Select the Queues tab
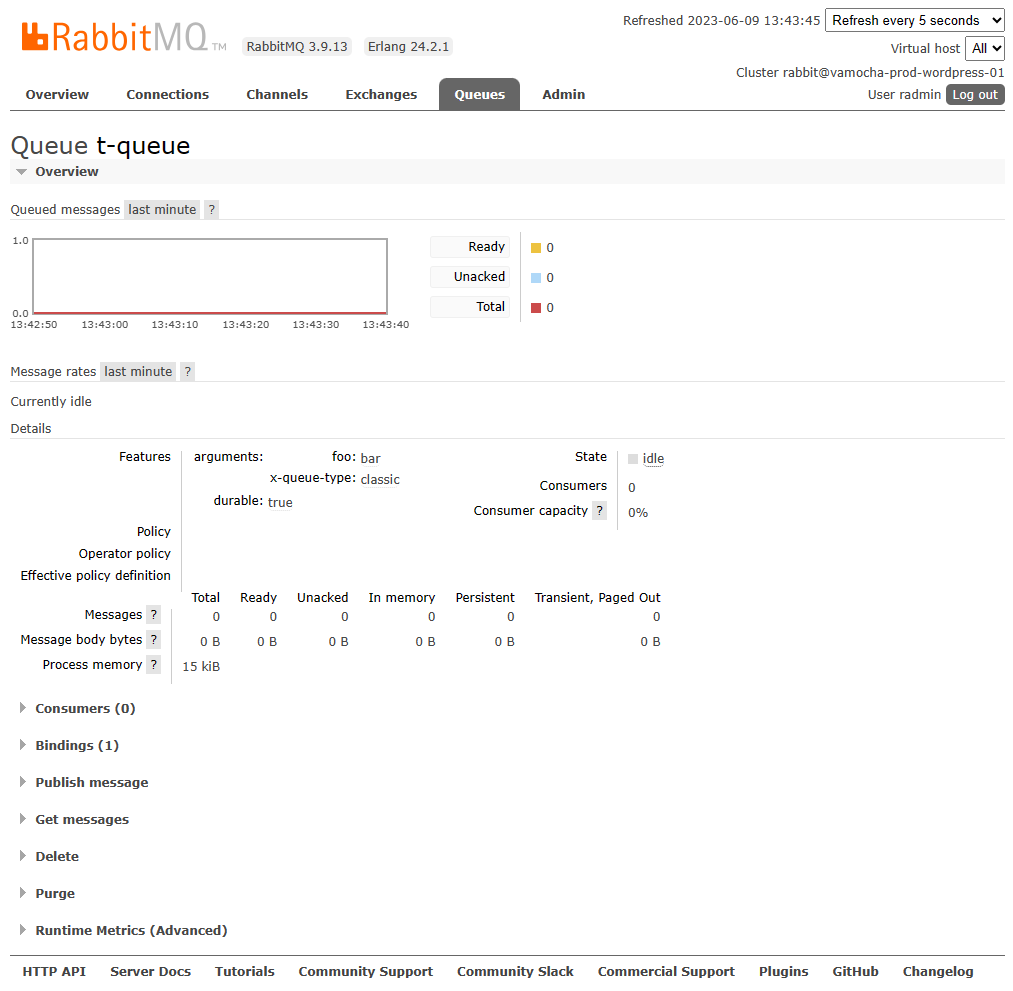This screenshot has height=991, width=1013. (479, 94)
